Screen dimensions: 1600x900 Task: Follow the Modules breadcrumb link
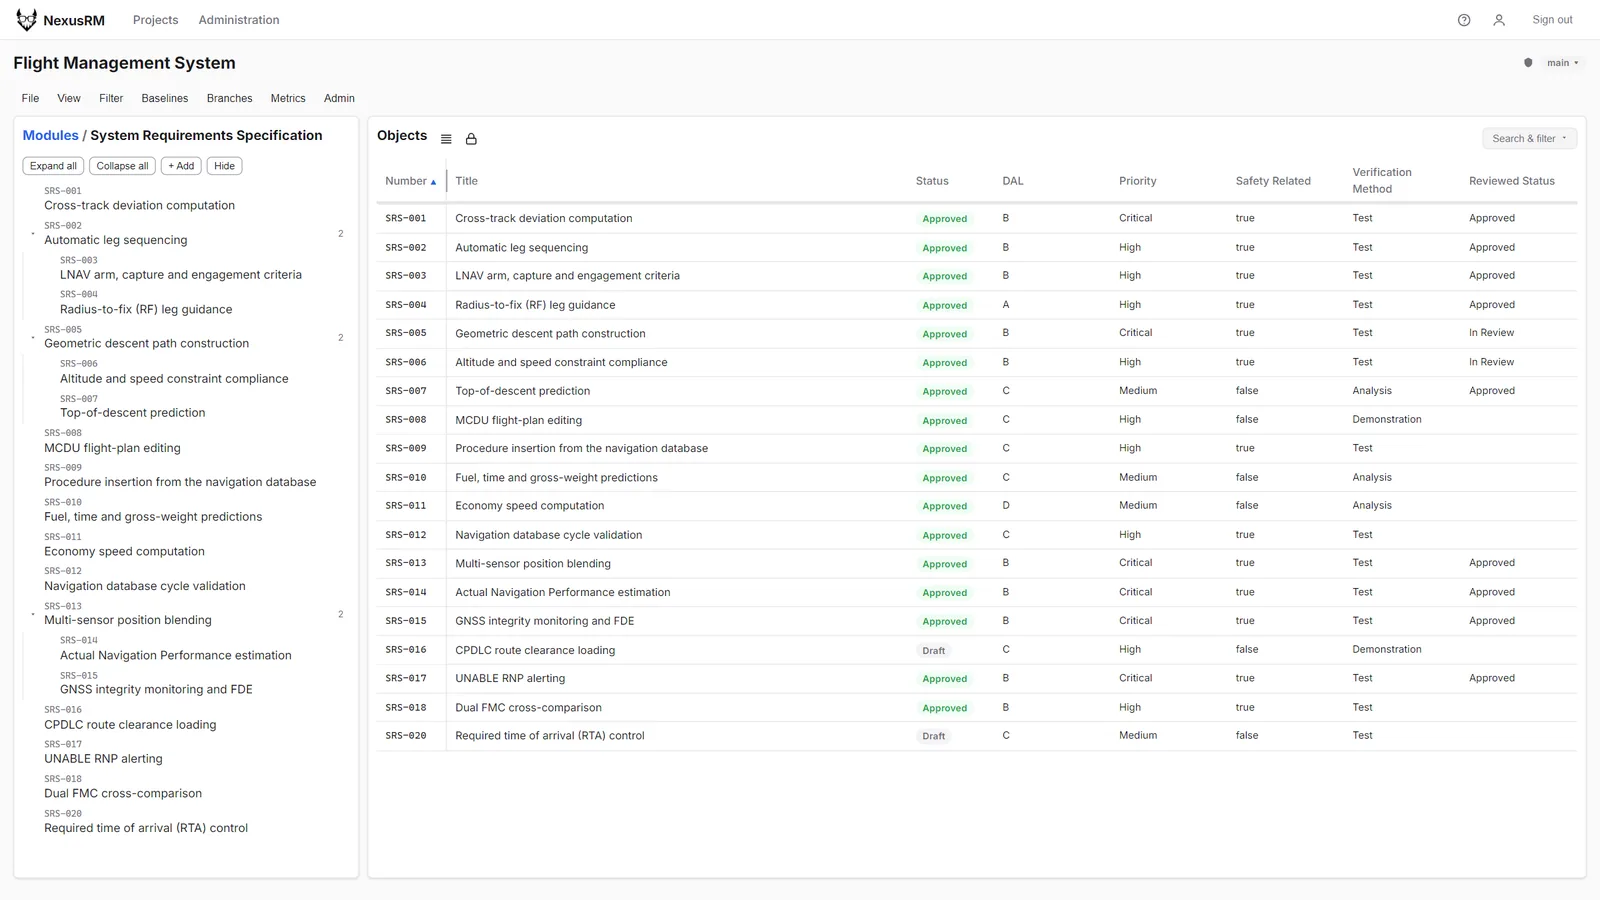point(50,136)
